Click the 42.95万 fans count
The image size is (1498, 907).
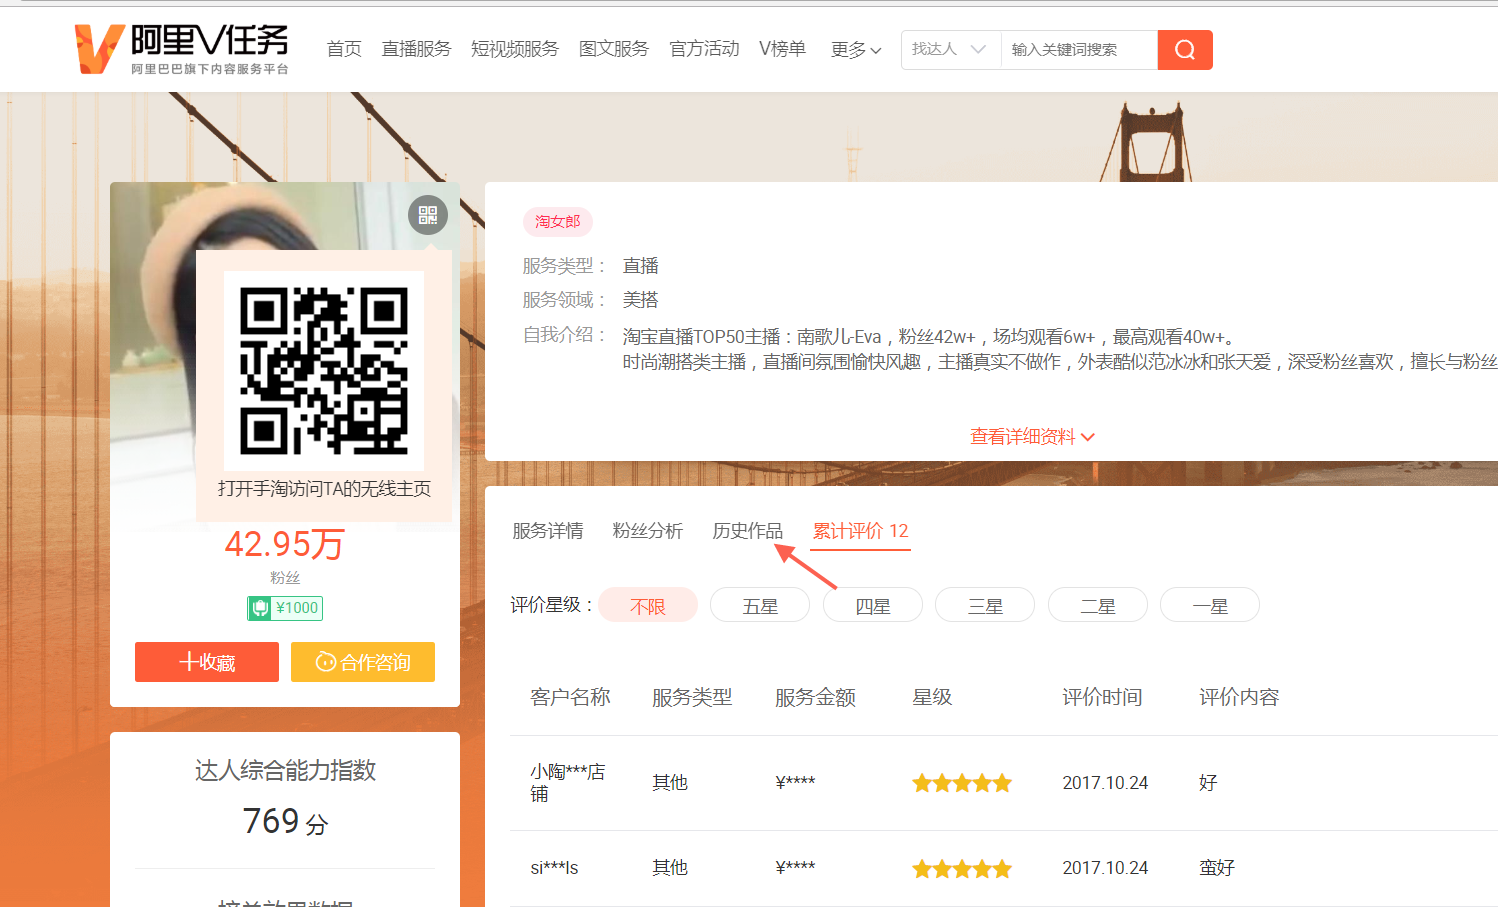tap(285, 544)
